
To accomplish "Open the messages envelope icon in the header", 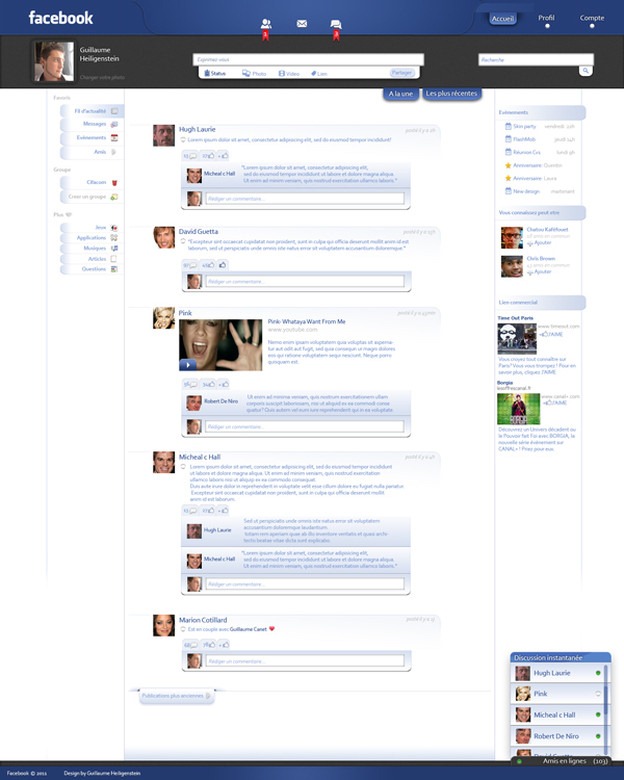I will coord(302,23).
